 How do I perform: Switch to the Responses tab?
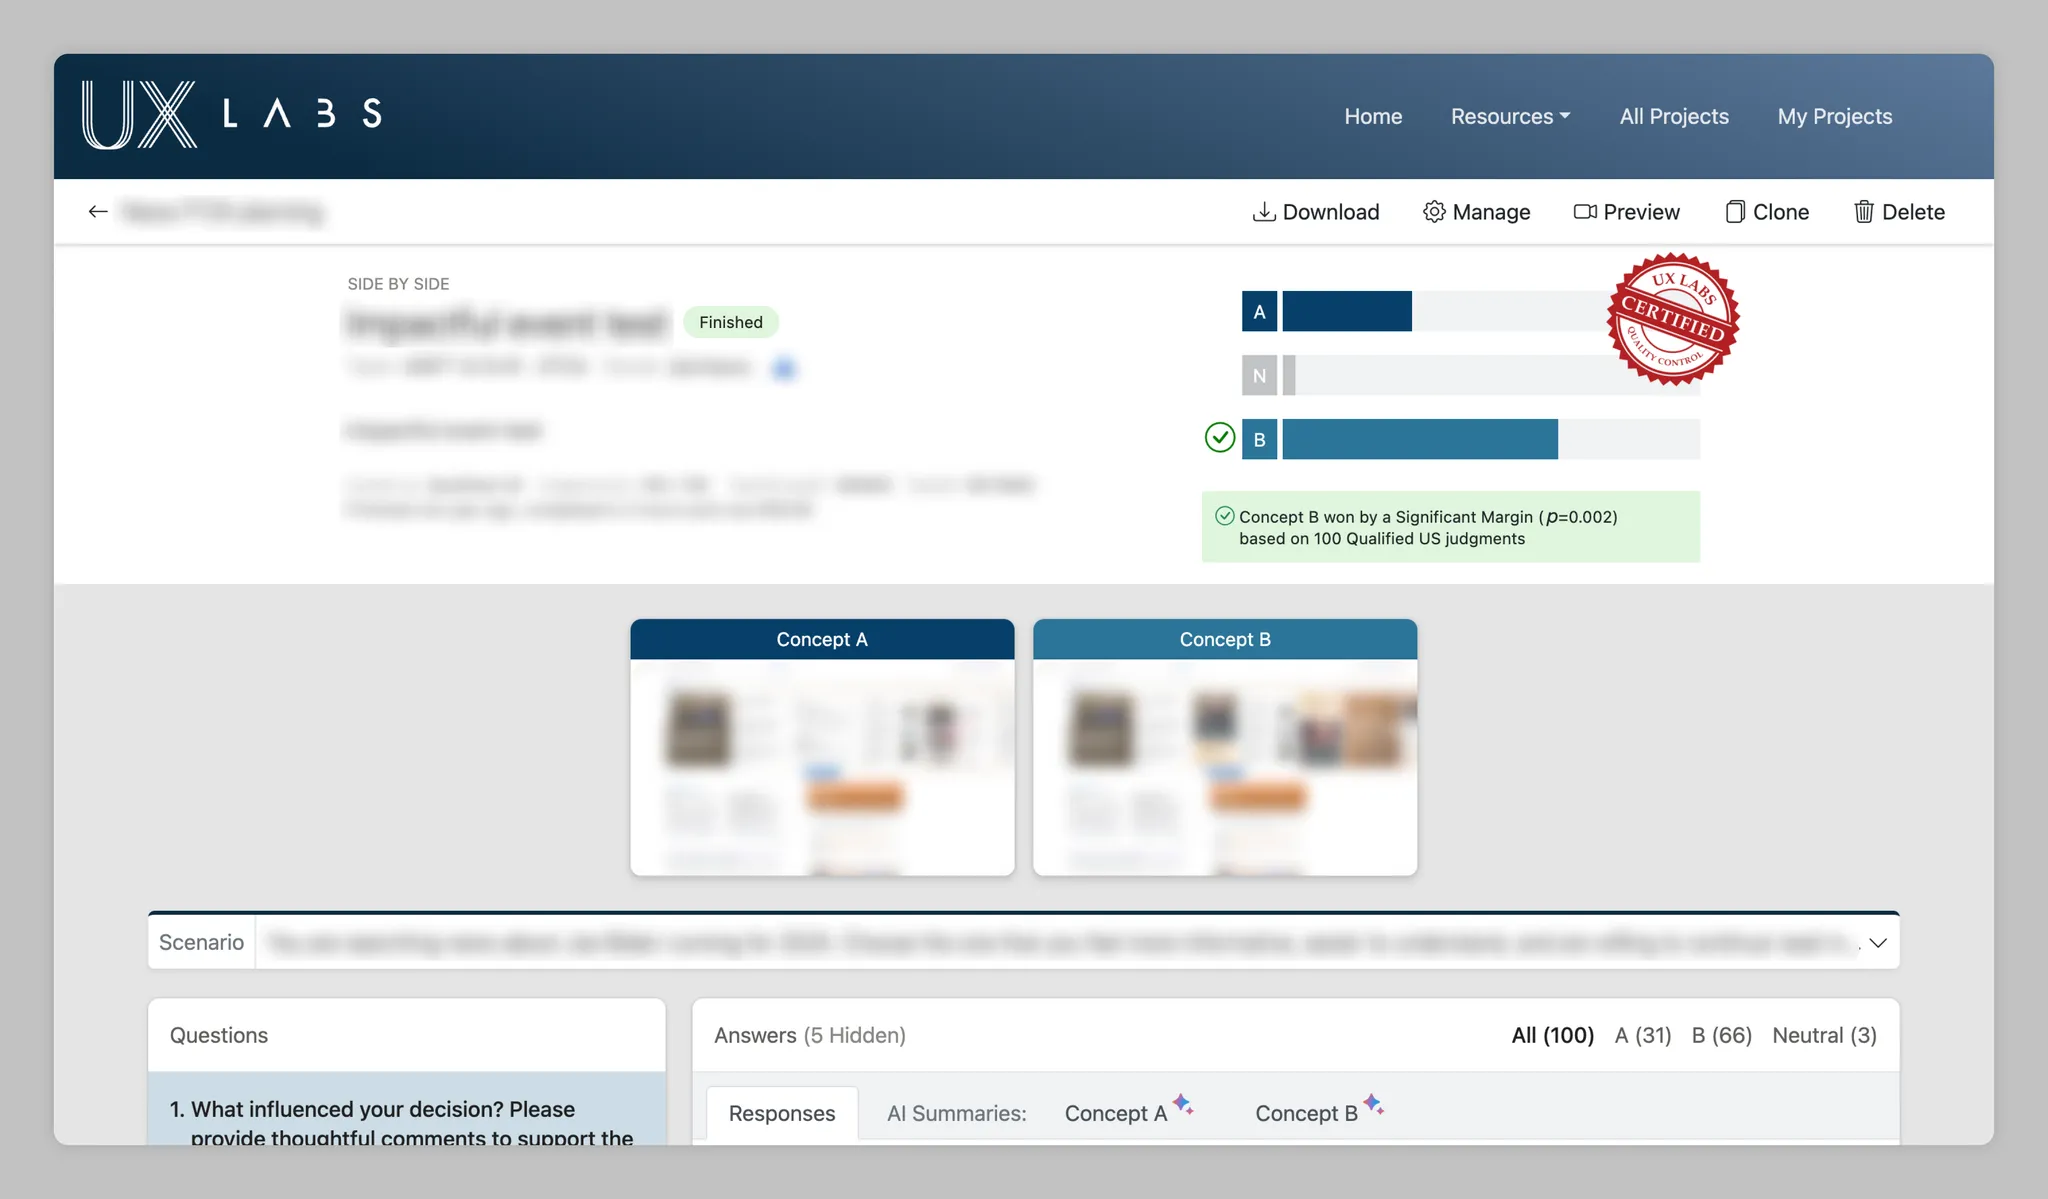(781, 1113)
